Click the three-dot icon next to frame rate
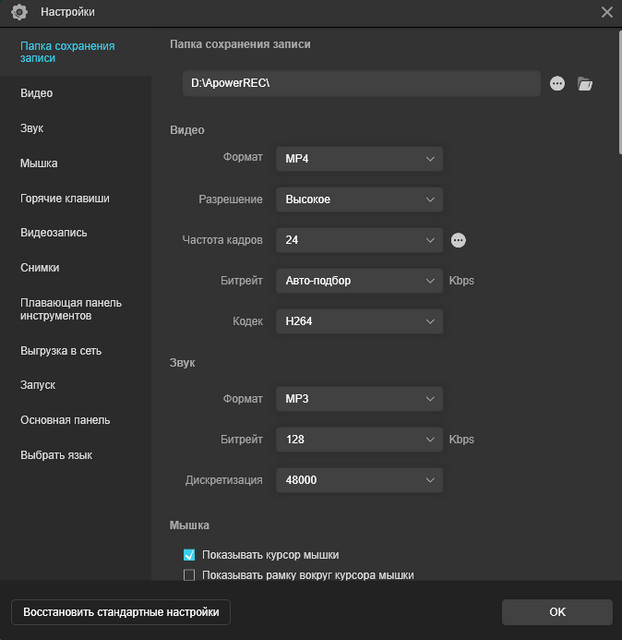Viewport: 622px width, 640px height. tap(459, 240)
